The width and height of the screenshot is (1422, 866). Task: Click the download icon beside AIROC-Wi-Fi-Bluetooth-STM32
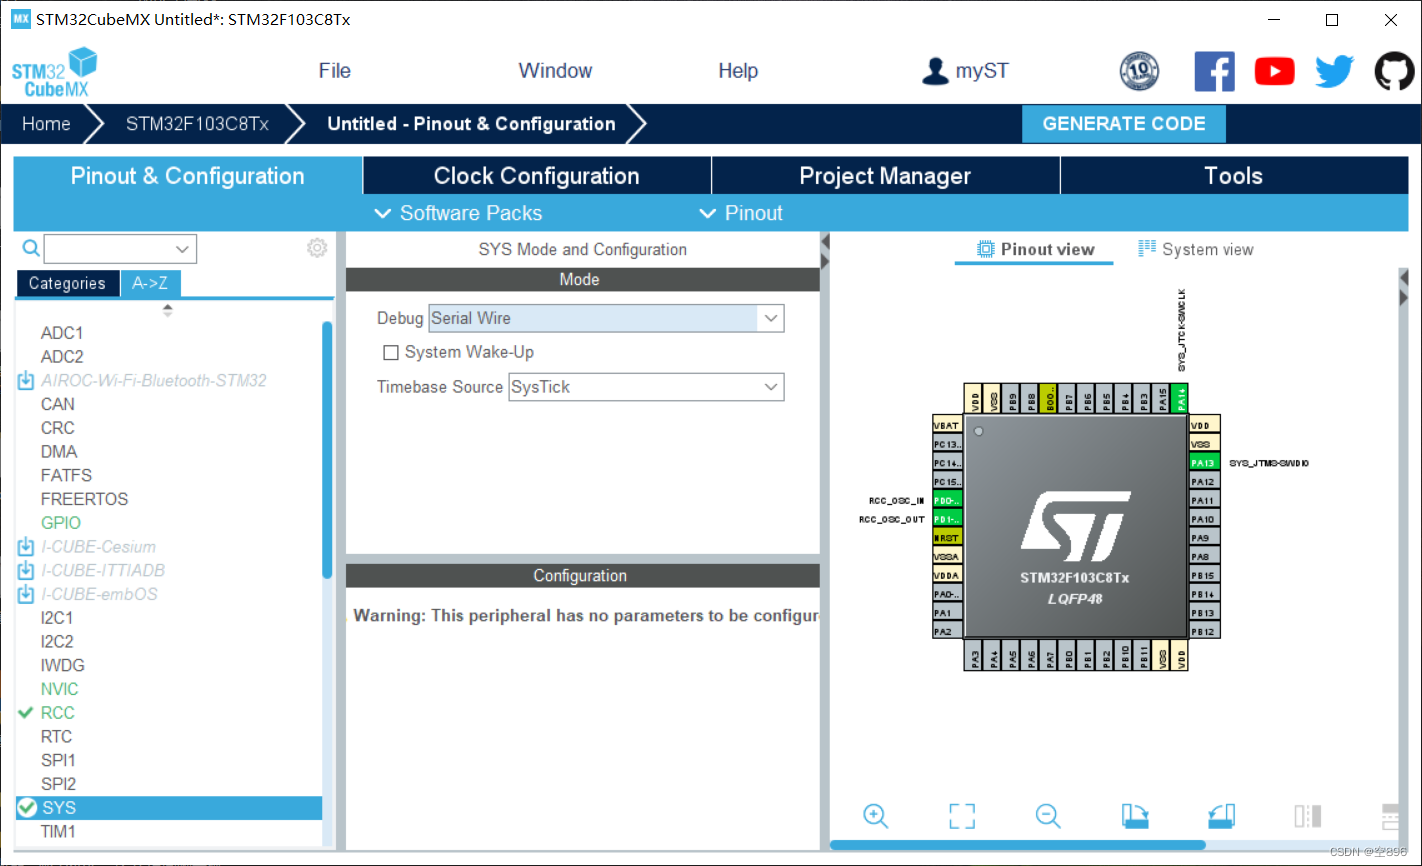coord(26,381)
